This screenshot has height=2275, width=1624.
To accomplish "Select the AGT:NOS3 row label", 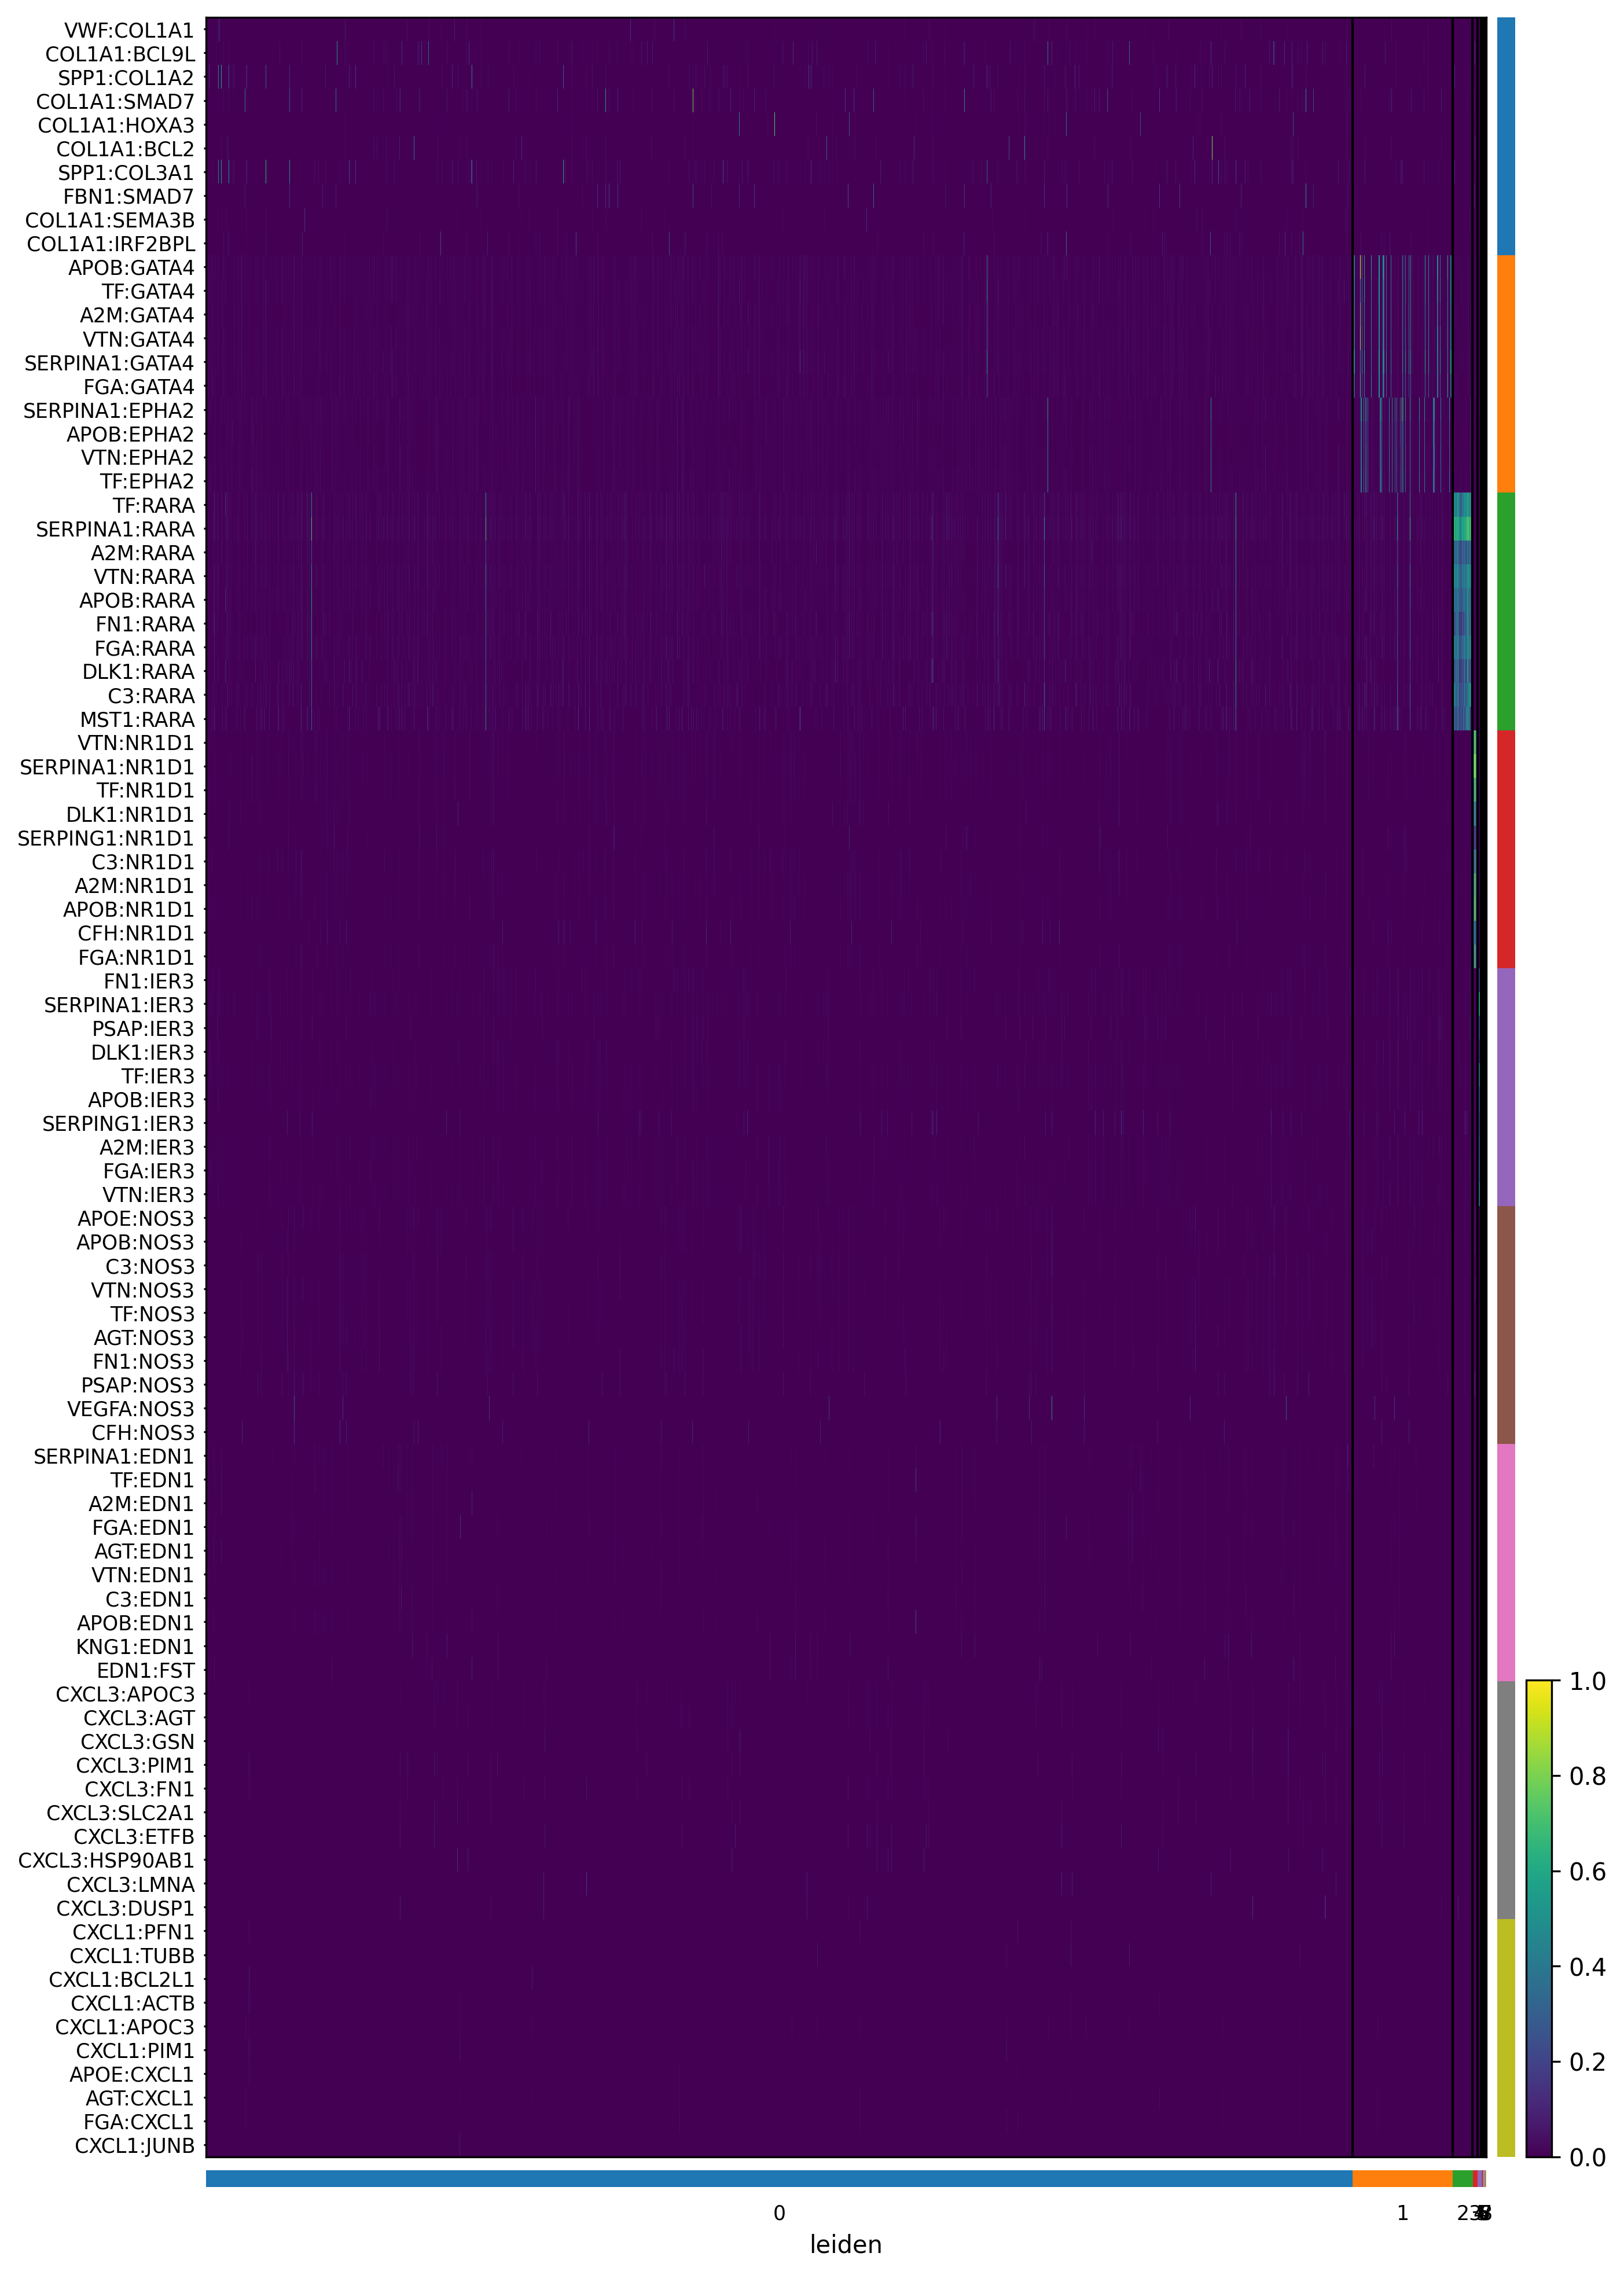I will click(x=144, y=1338).
